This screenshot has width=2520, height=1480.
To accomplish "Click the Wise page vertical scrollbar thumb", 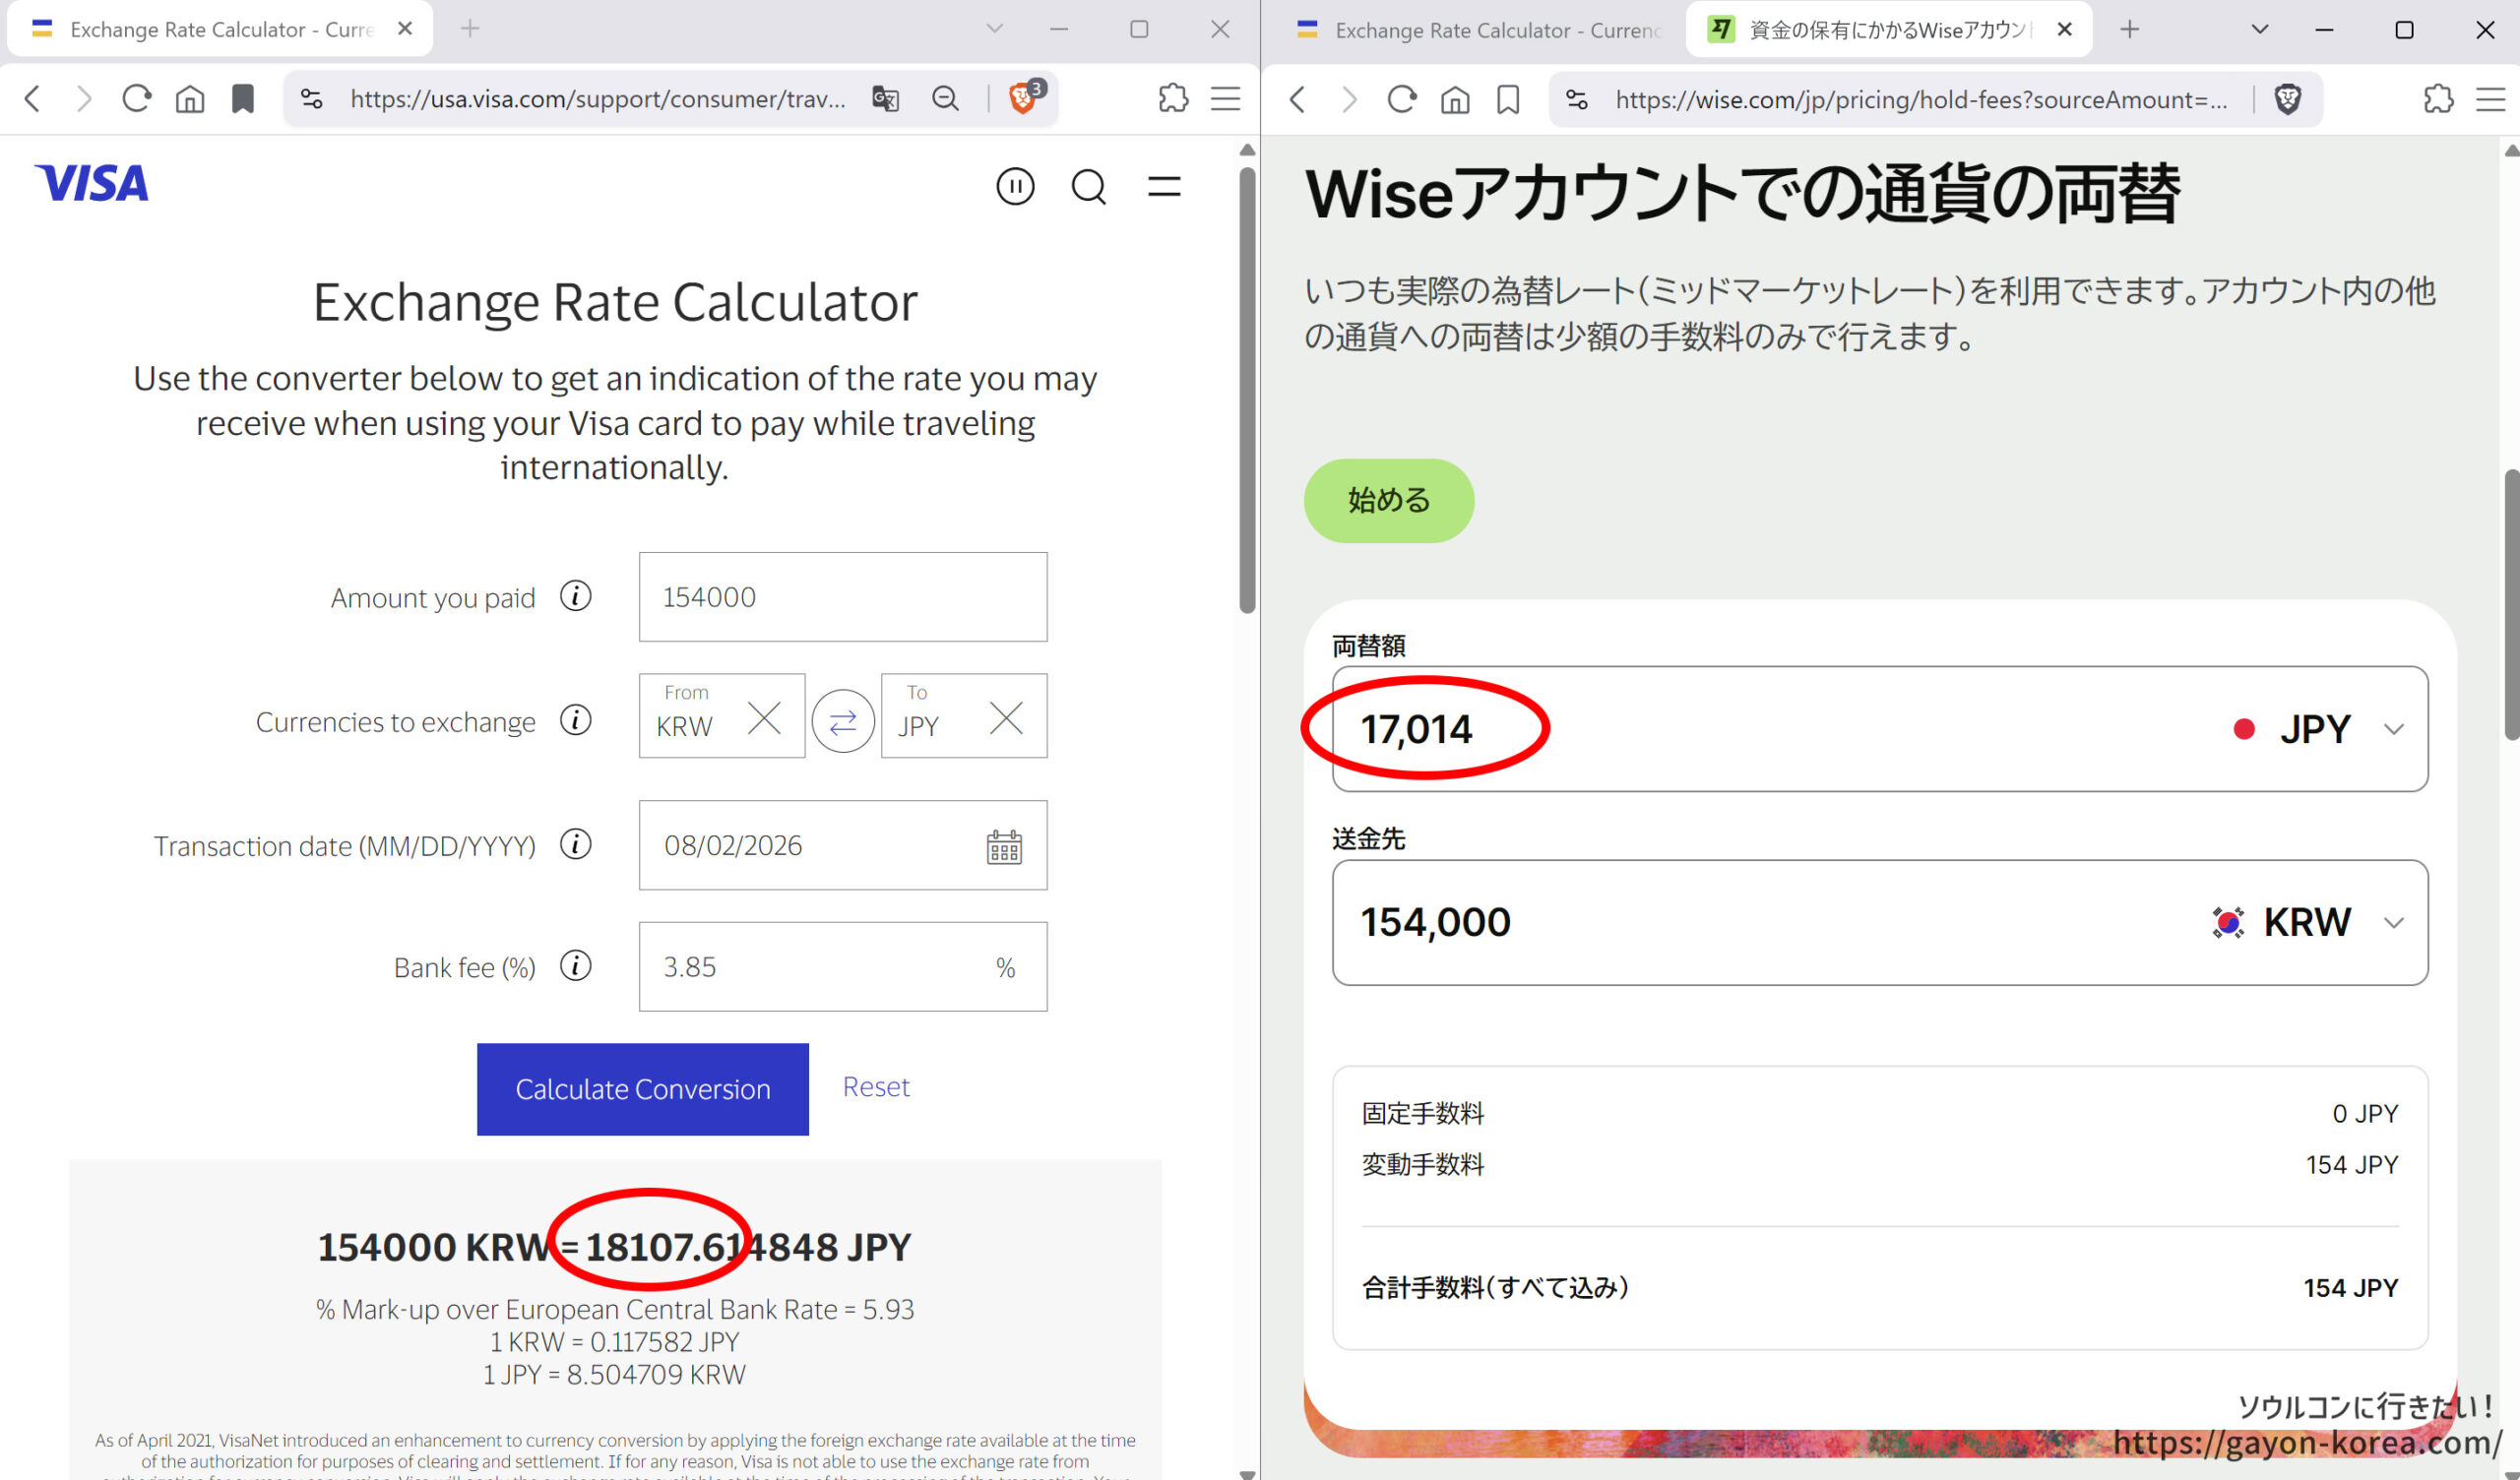I will pyautogui.click(x=2512, y=605).
